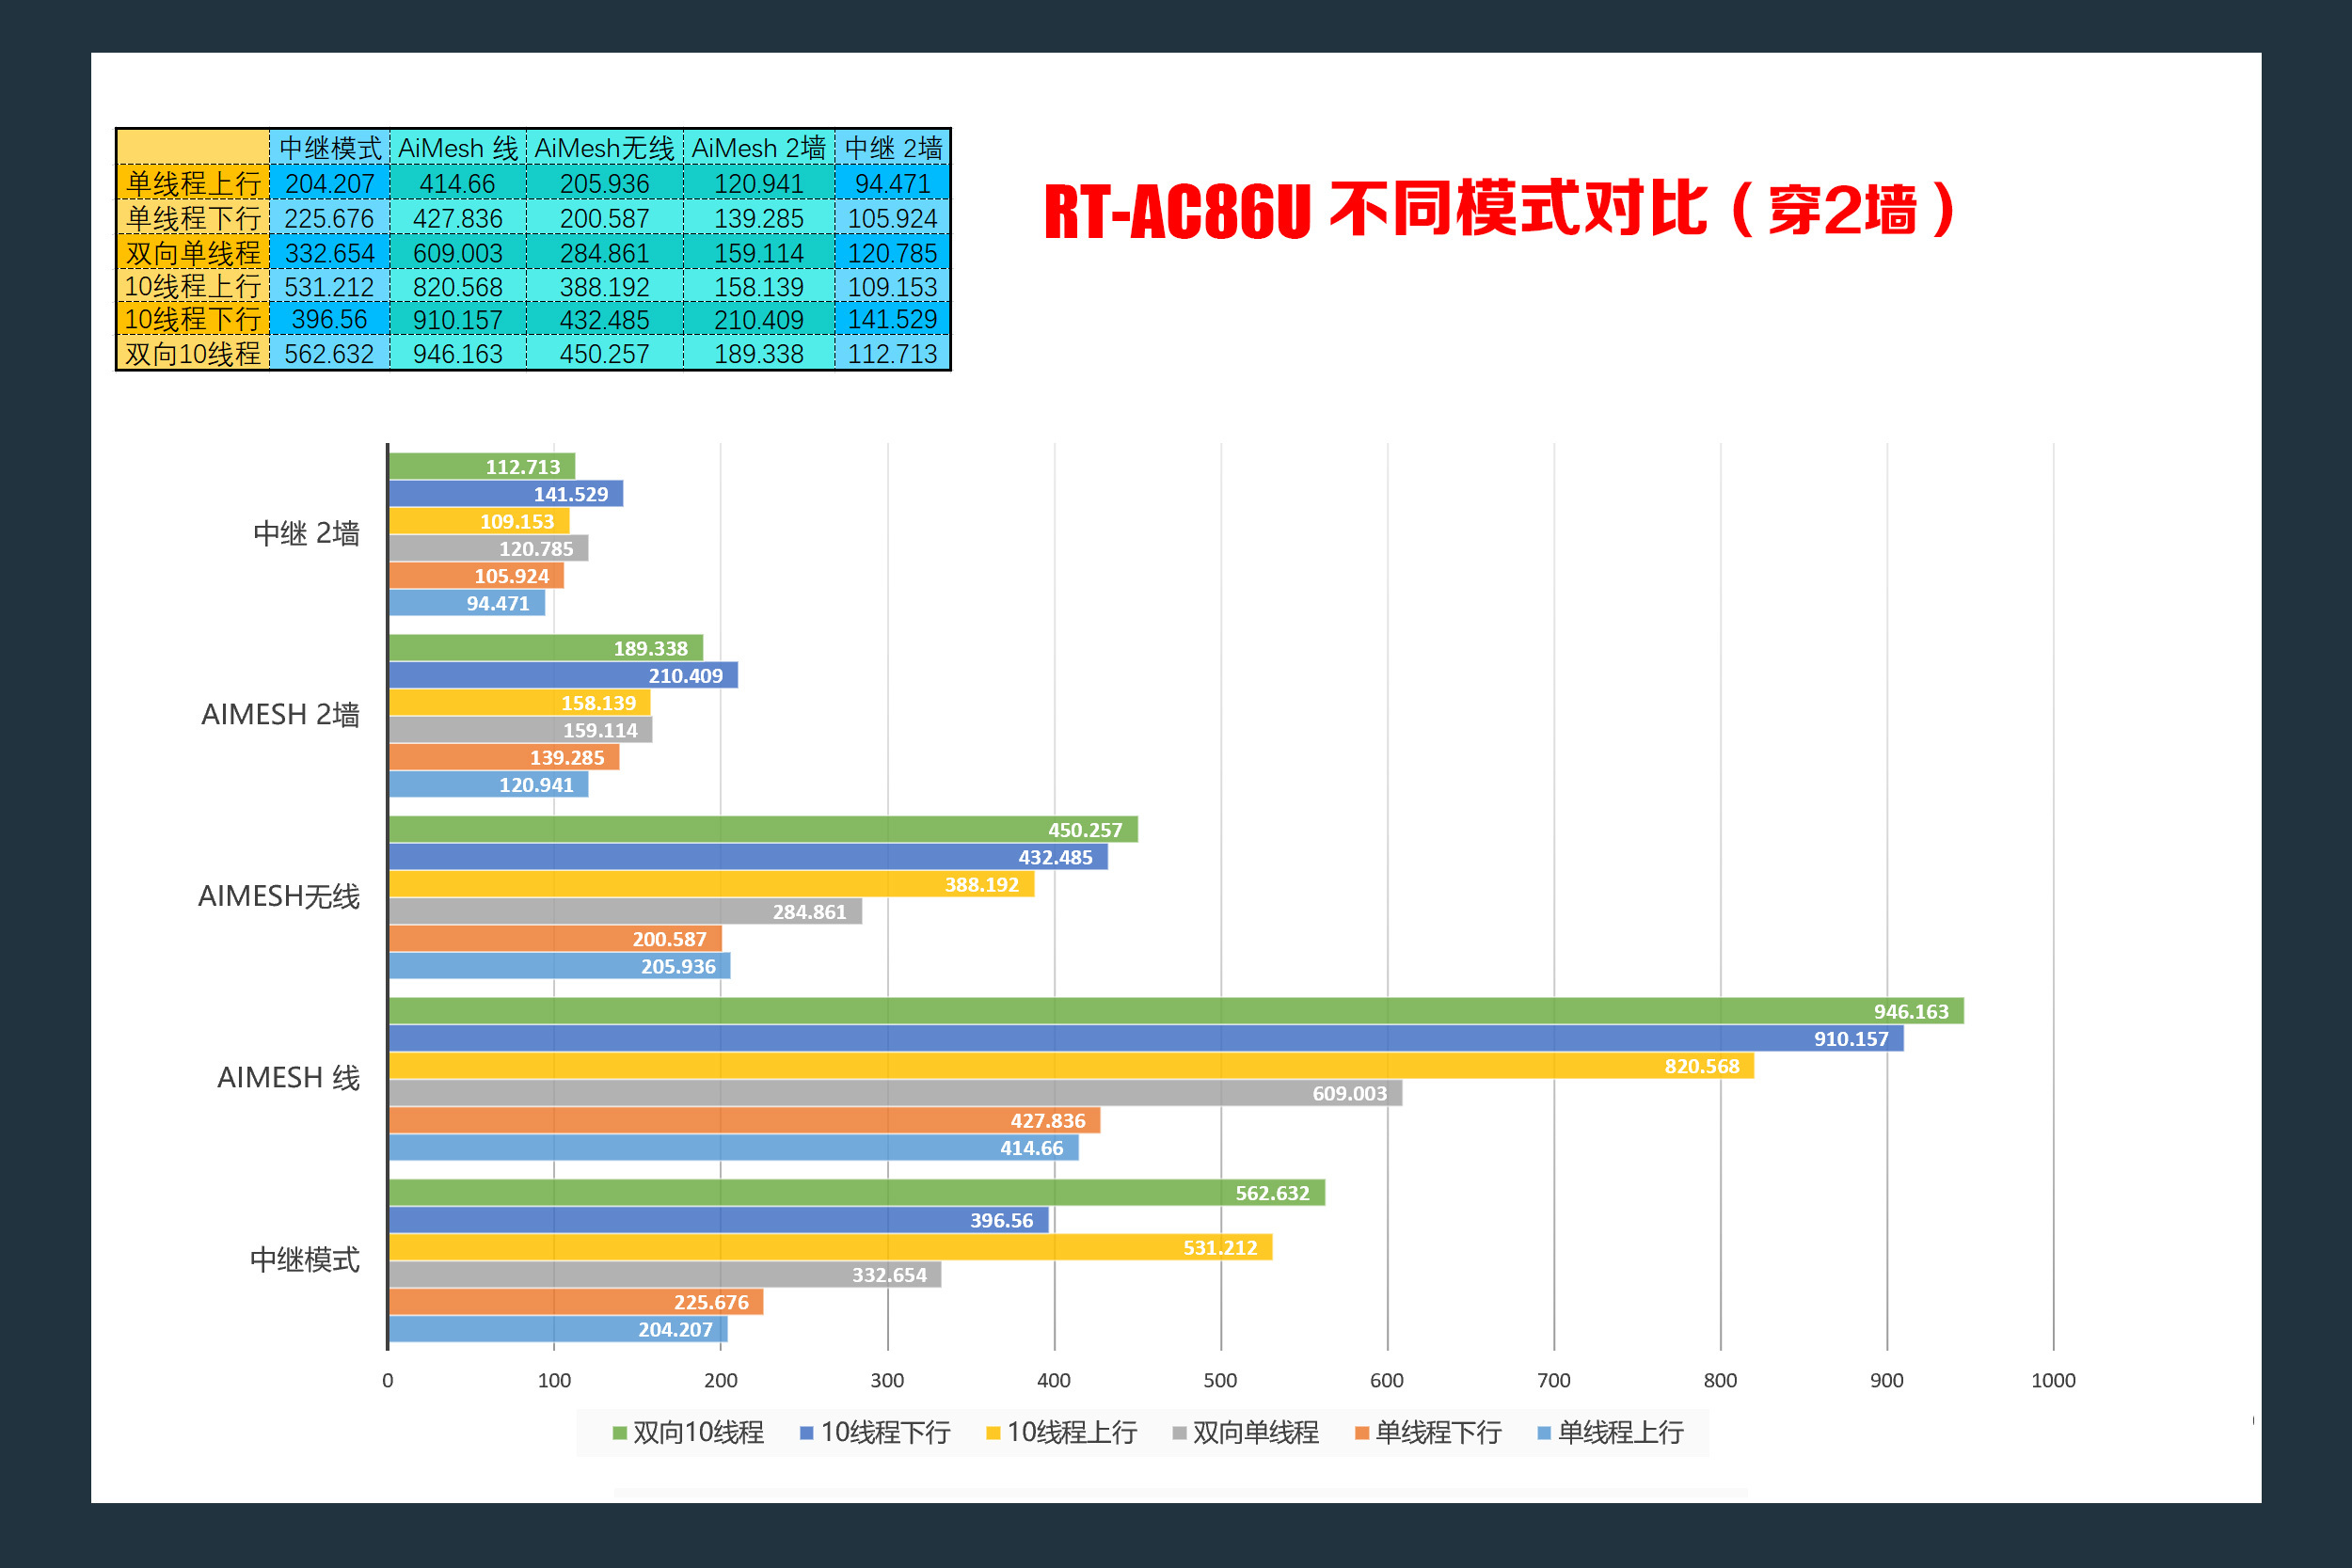
Task: Select the 910.157 blue bar
Action: 1145,1038
